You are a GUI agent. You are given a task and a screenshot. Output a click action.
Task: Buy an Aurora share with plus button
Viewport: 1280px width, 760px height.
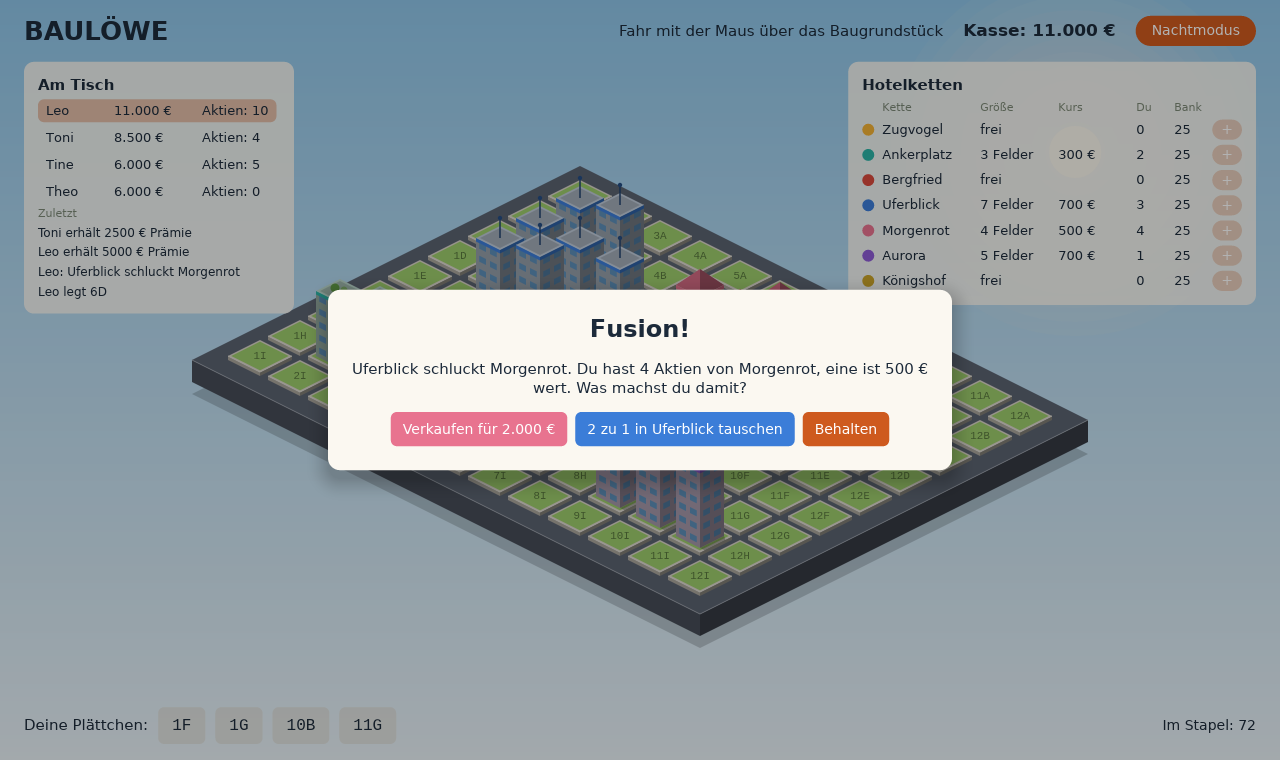1227,256
